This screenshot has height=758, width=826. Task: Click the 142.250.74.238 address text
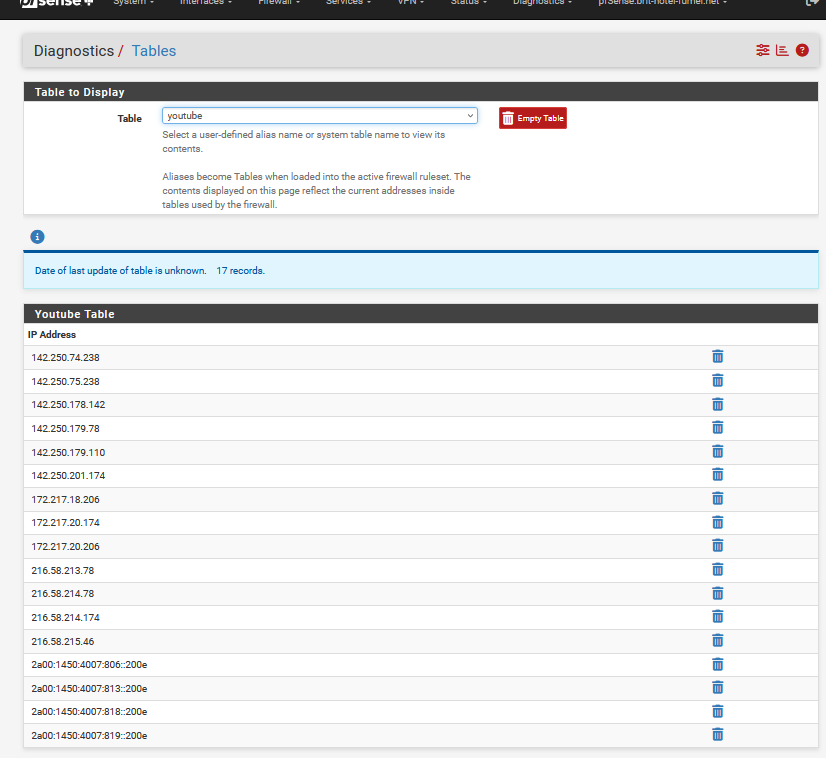(65, 358)
